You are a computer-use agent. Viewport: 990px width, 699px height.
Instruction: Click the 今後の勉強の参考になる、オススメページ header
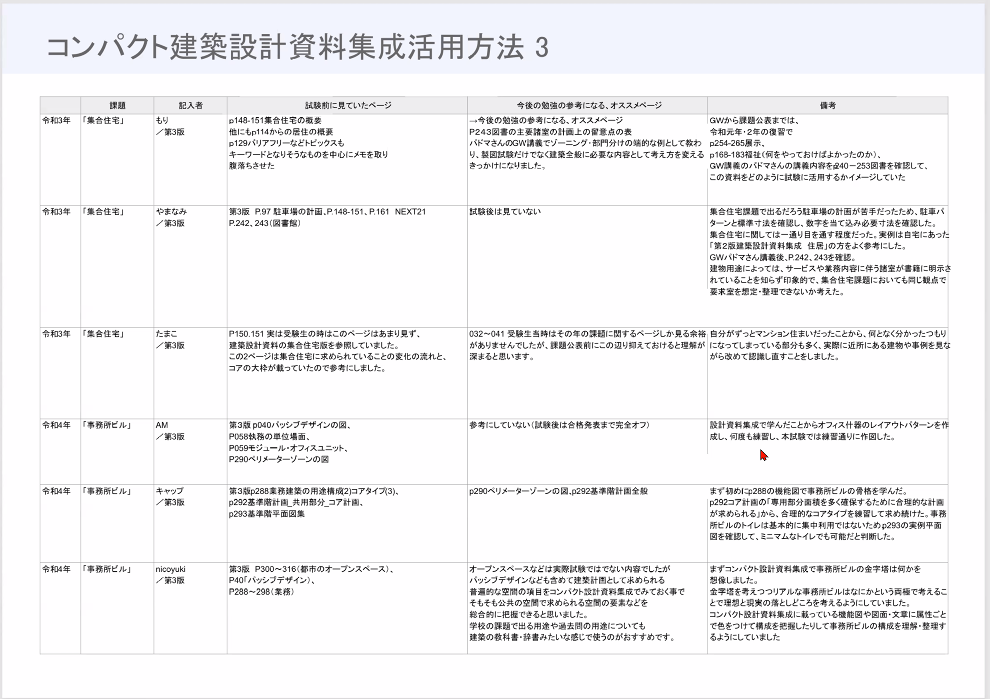coord(587,105)
